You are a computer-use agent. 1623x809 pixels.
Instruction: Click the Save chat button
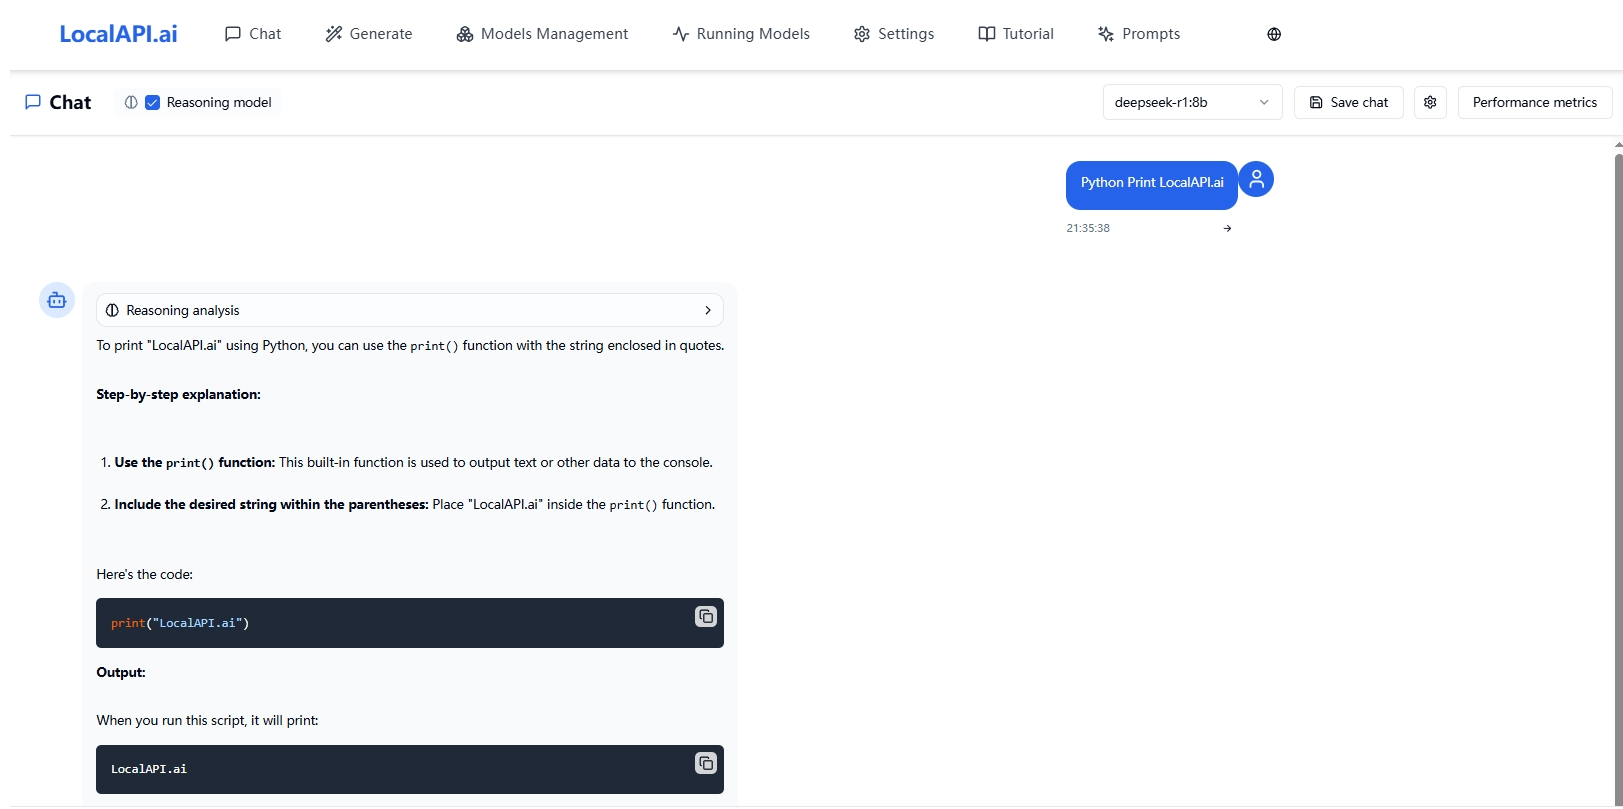1348,102
